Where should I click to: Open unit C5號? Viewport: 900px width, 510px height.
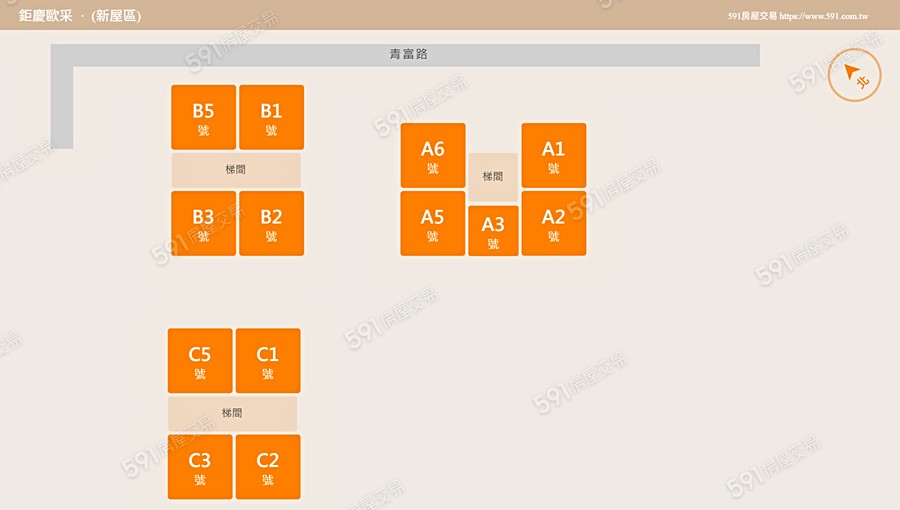(x=200, y=361)
